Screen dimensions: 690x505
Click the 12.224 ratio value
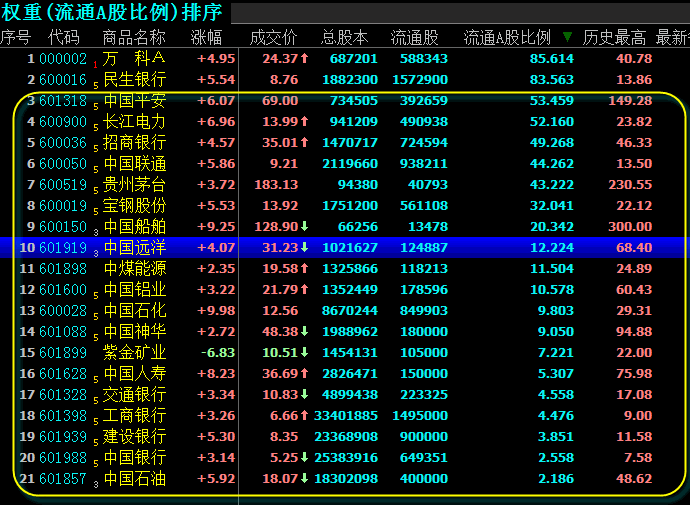552,248
